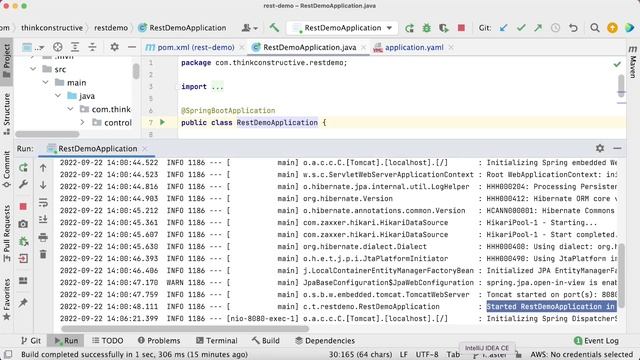Run with coverage icon in toolbar
Screen dimensions: 640x360
click(x=444, y=28)
